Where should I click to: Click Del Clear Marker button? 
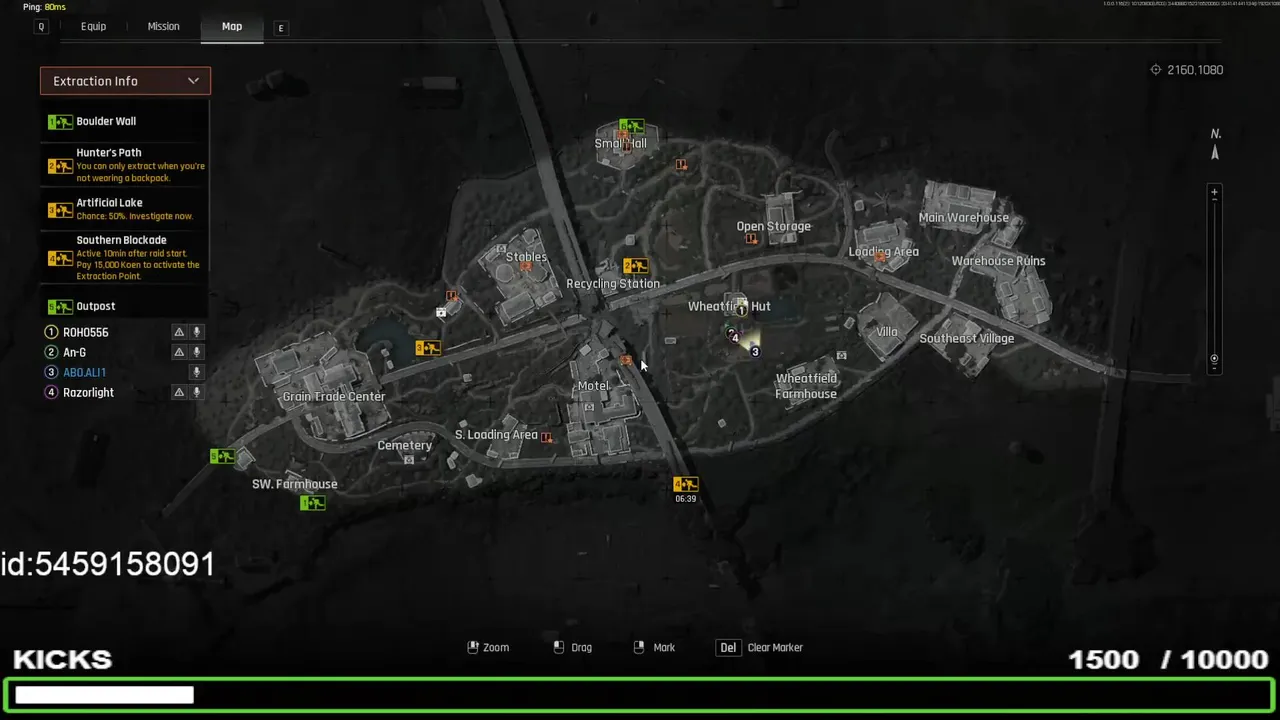[761, 648]
